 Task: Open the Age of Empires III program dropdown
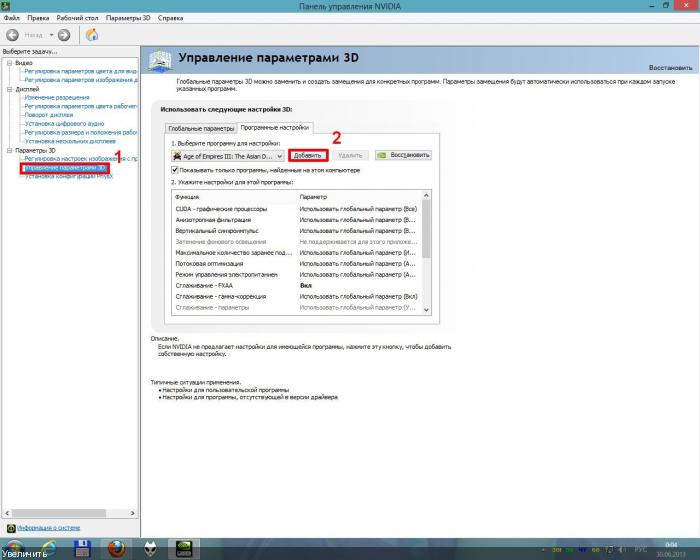[x=228, y=156]
